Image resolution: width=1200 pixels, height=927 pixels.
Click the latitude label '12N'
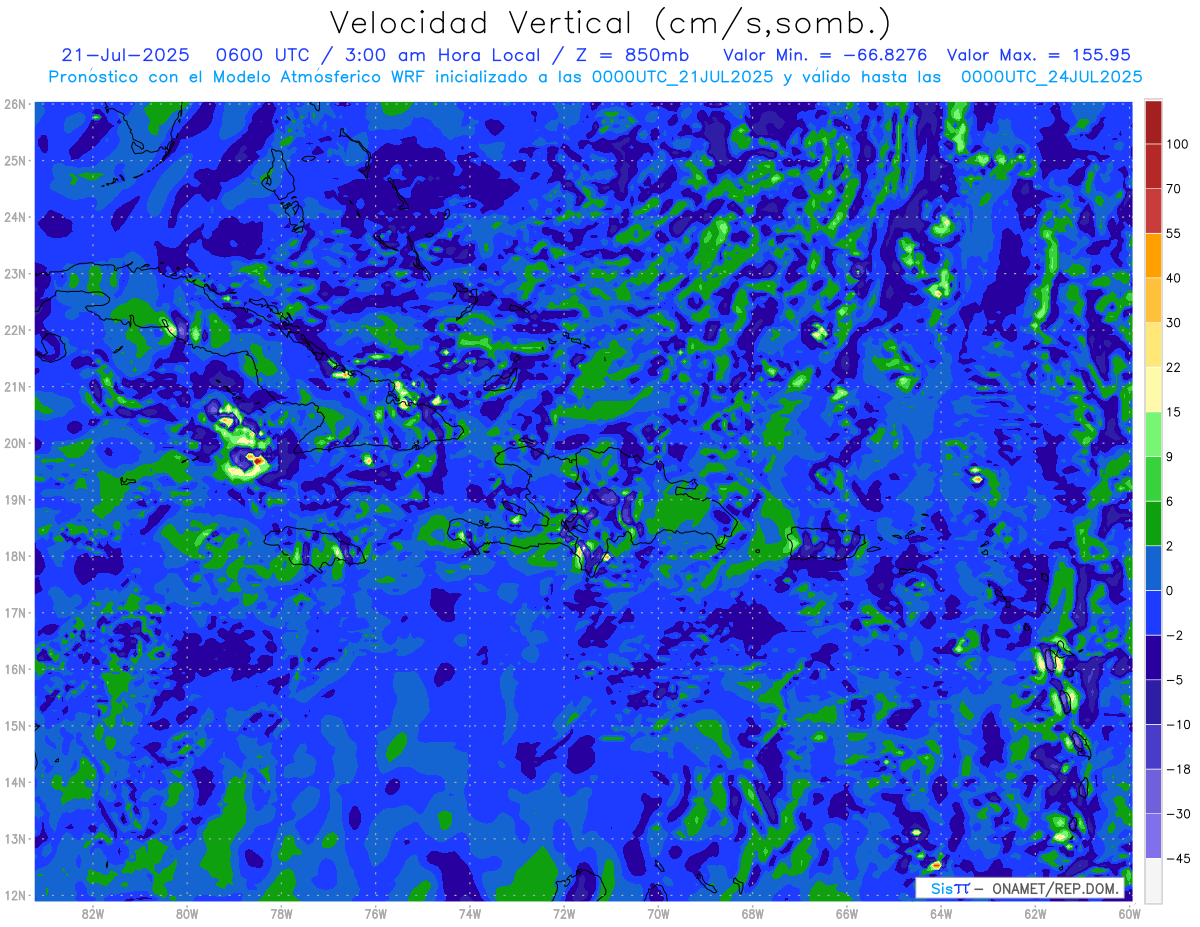(x=15, y=895)
